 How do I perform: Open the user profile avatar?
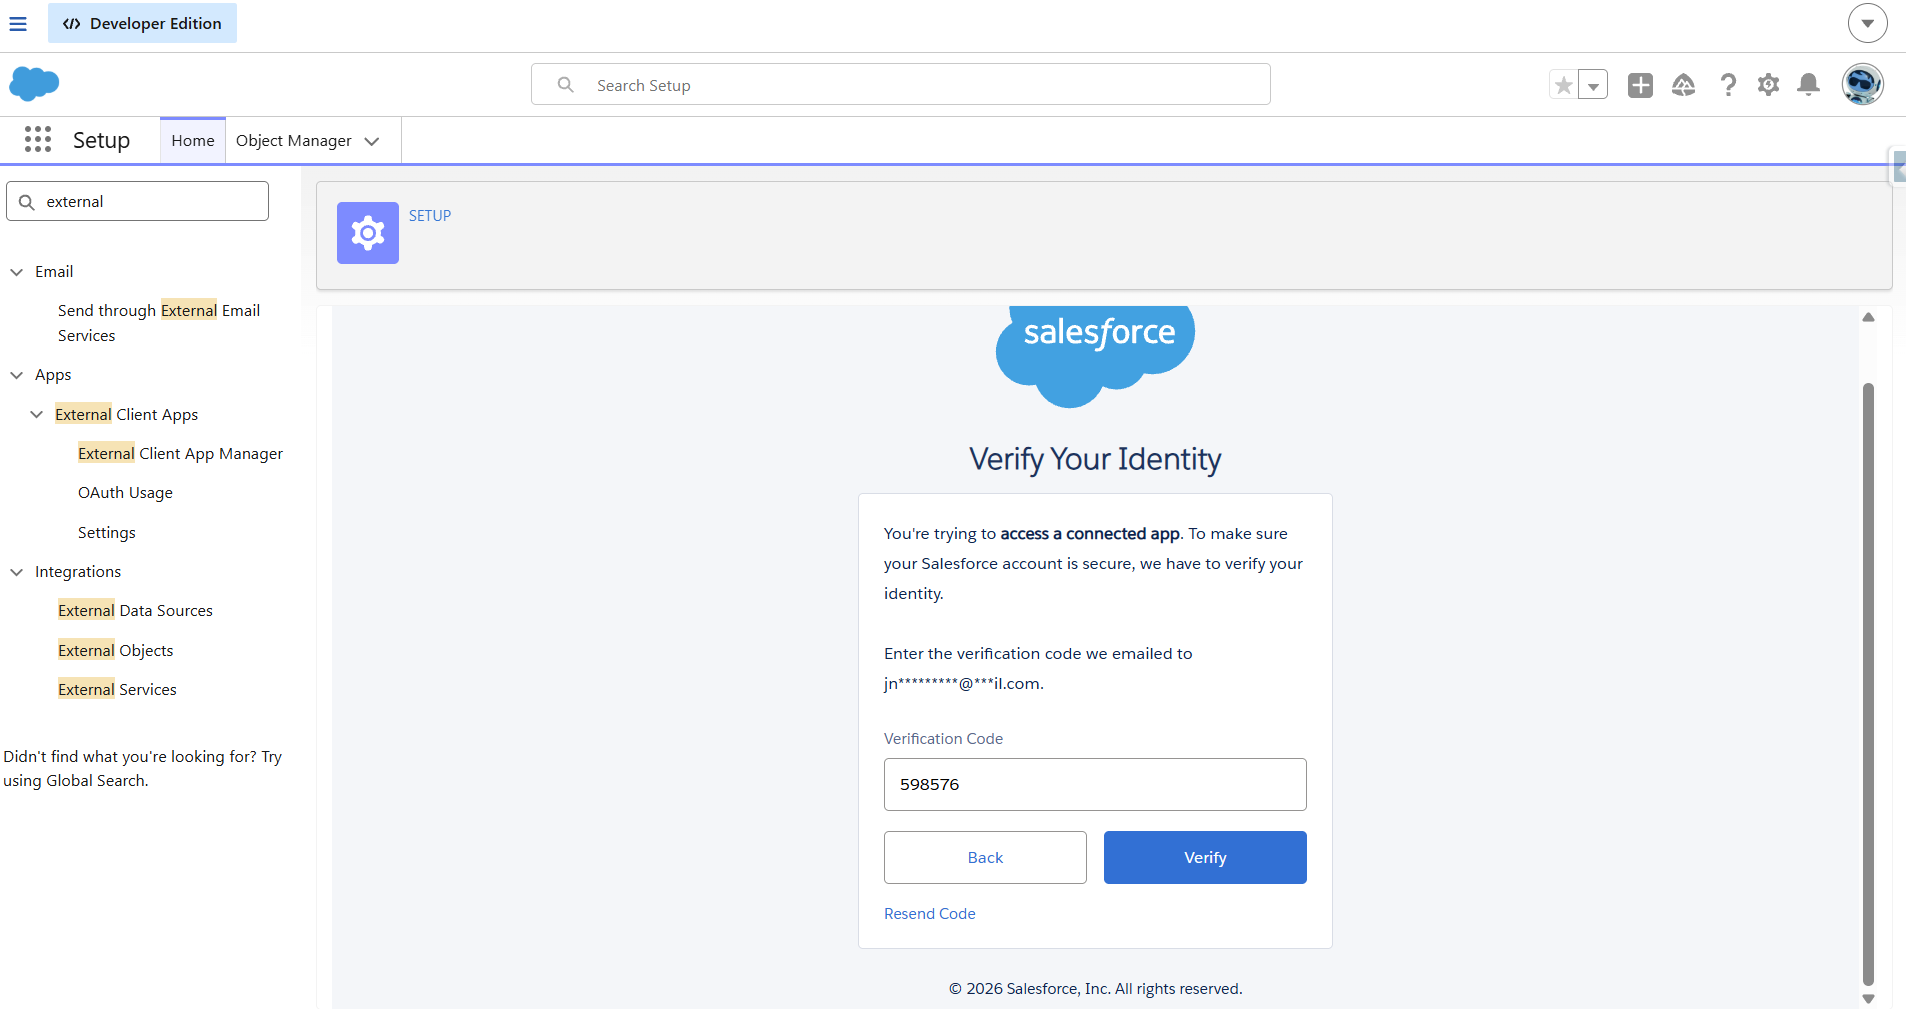(x=1862, y=84)
